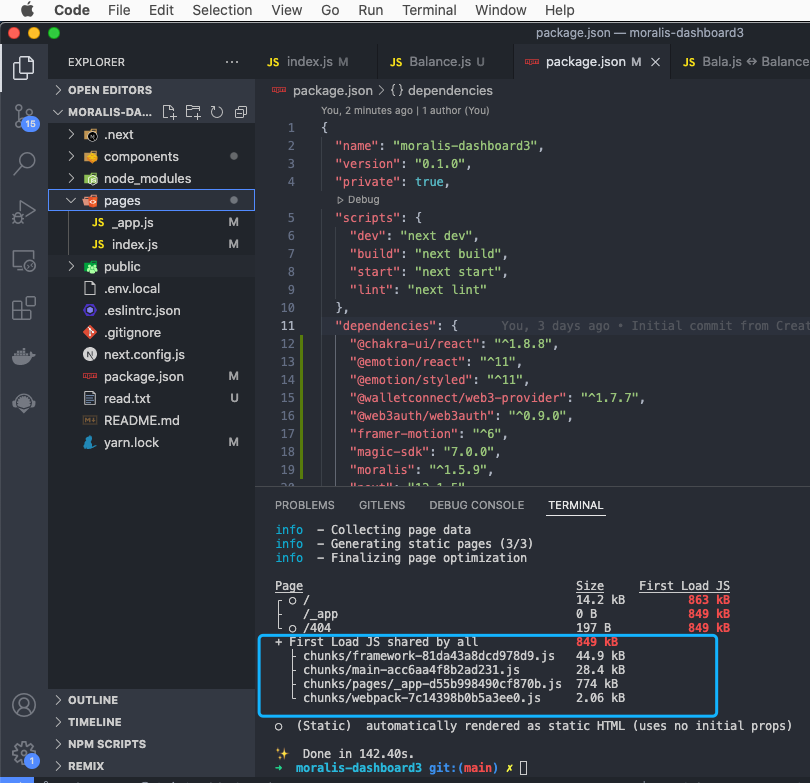Click the New File icon in Explorer
Image resolution: width=810 pixels, height=783 pixels.
[169, 112]
